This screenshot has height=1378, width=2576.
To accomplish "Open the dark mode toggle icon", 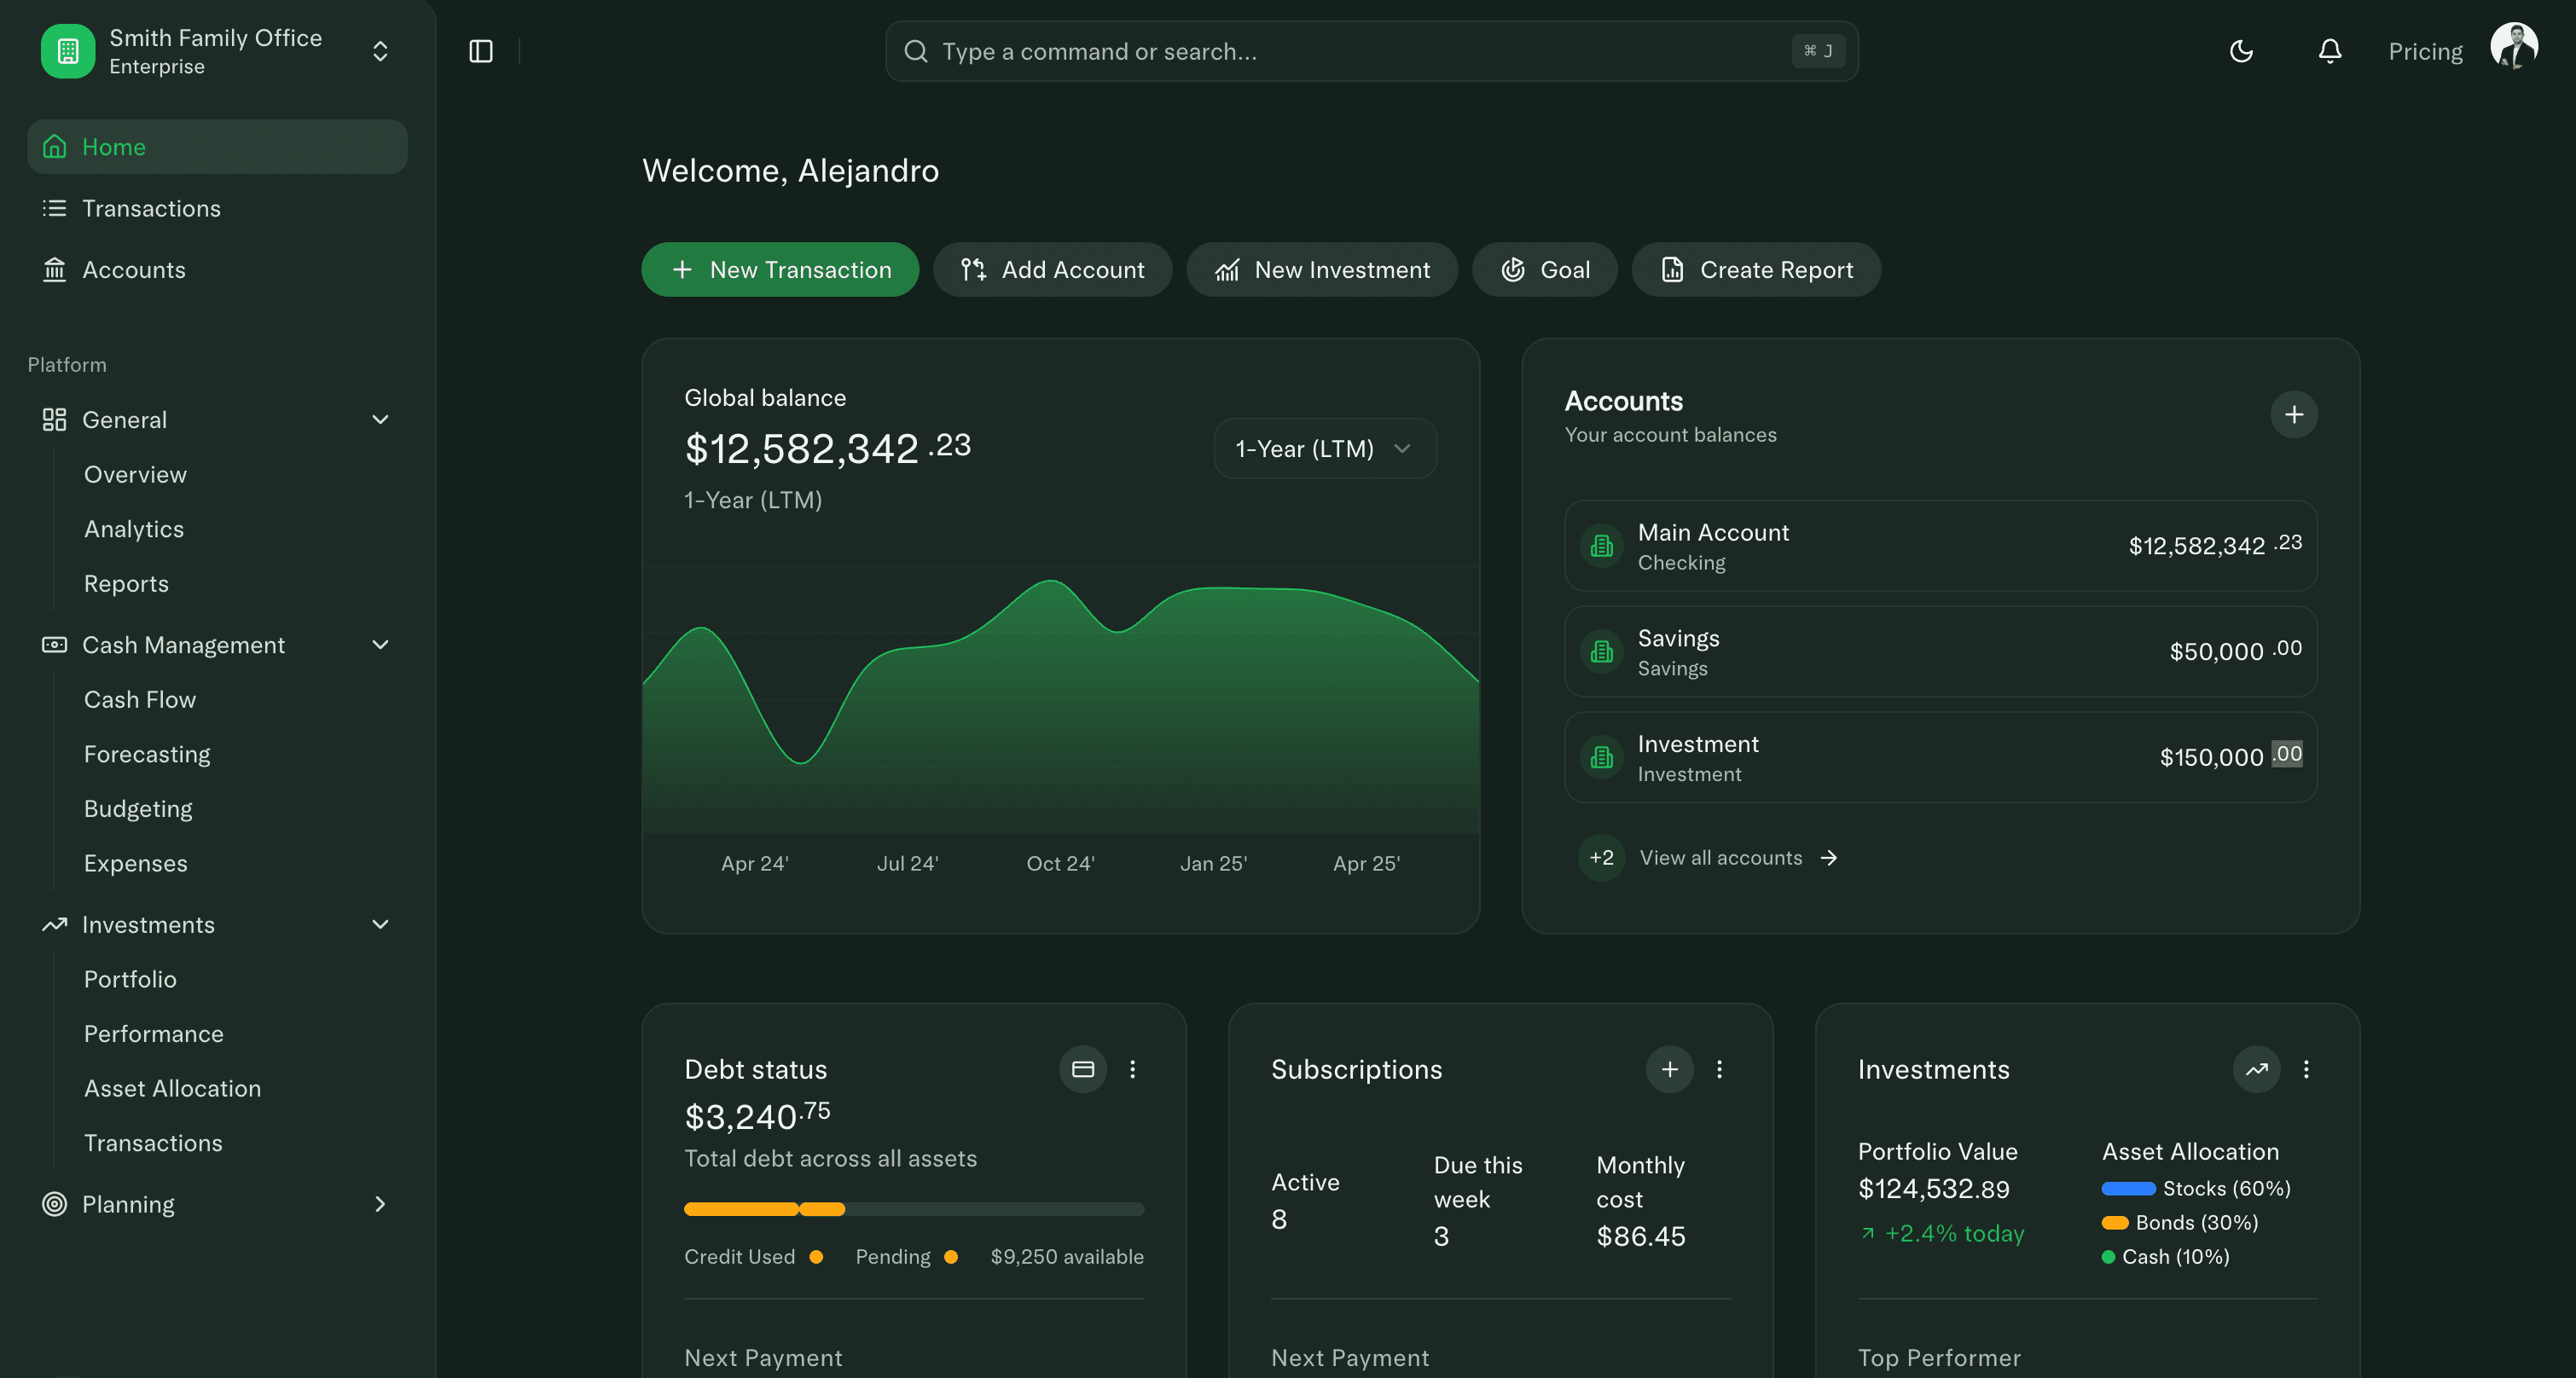I will [2241, 51].
